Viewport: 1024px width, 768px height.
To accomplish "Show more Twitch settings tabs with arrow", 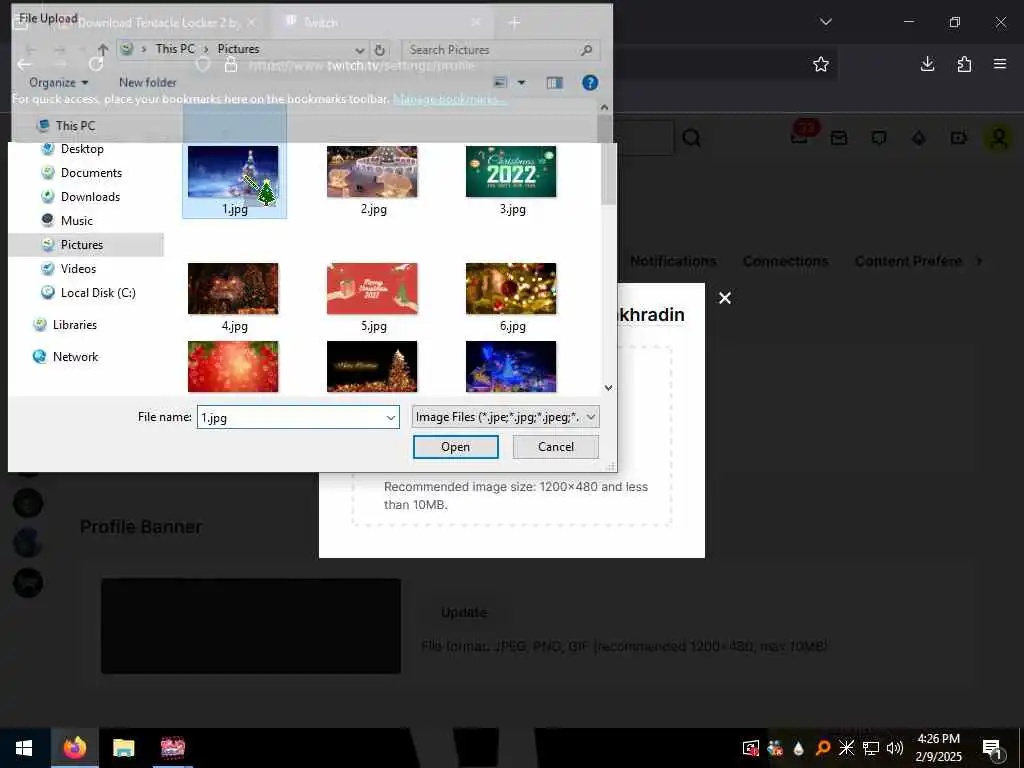I will (978, 261).
